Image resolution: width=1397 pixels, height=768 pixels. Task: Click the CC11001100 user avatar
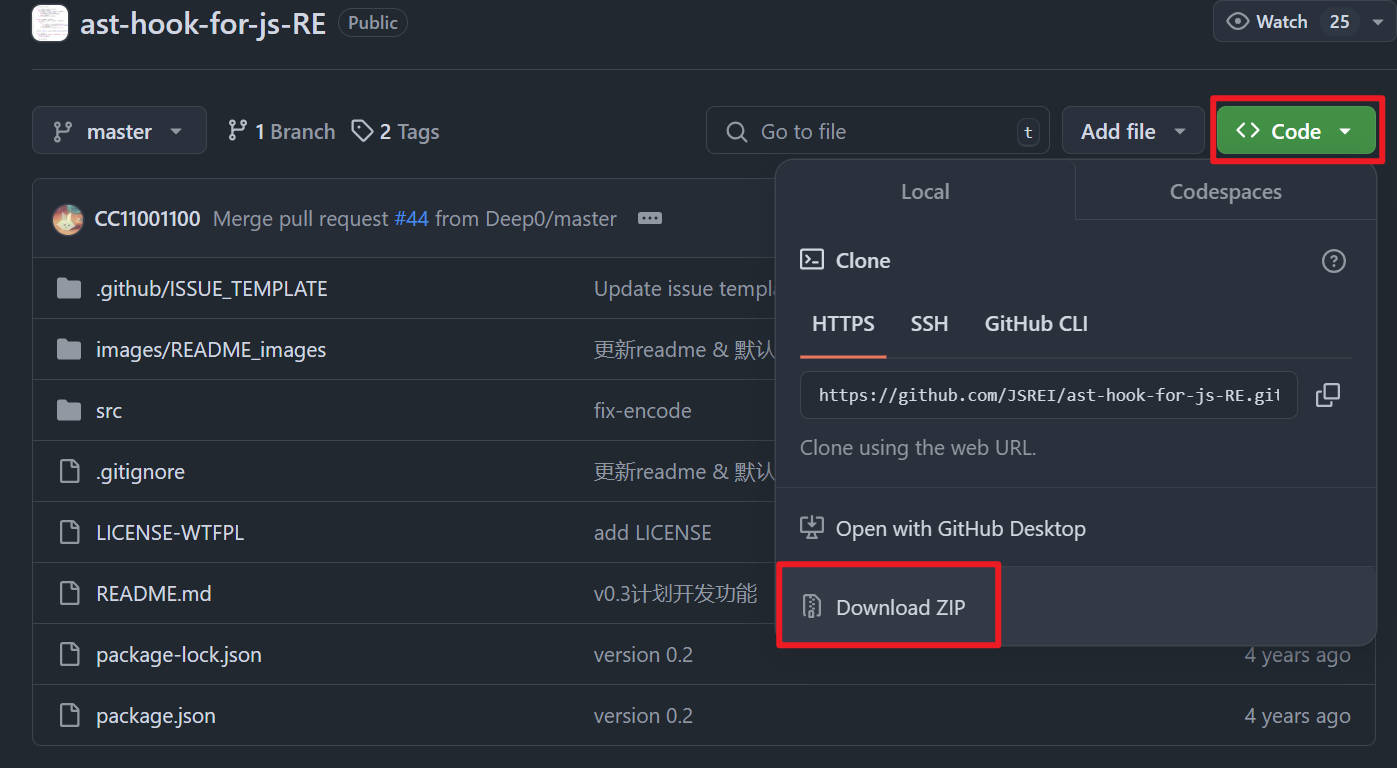(x=68, y=219)
